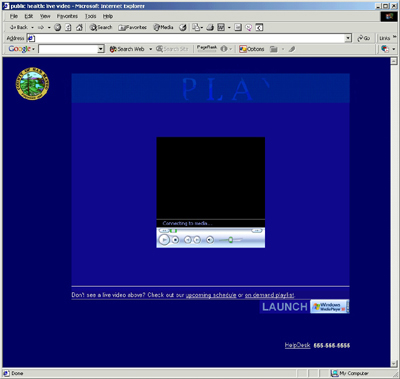Click play on the embedded media player
Image resolution: width=400 pixels, height=379 pixels.
pyautogui.click(x=164, y=239)
